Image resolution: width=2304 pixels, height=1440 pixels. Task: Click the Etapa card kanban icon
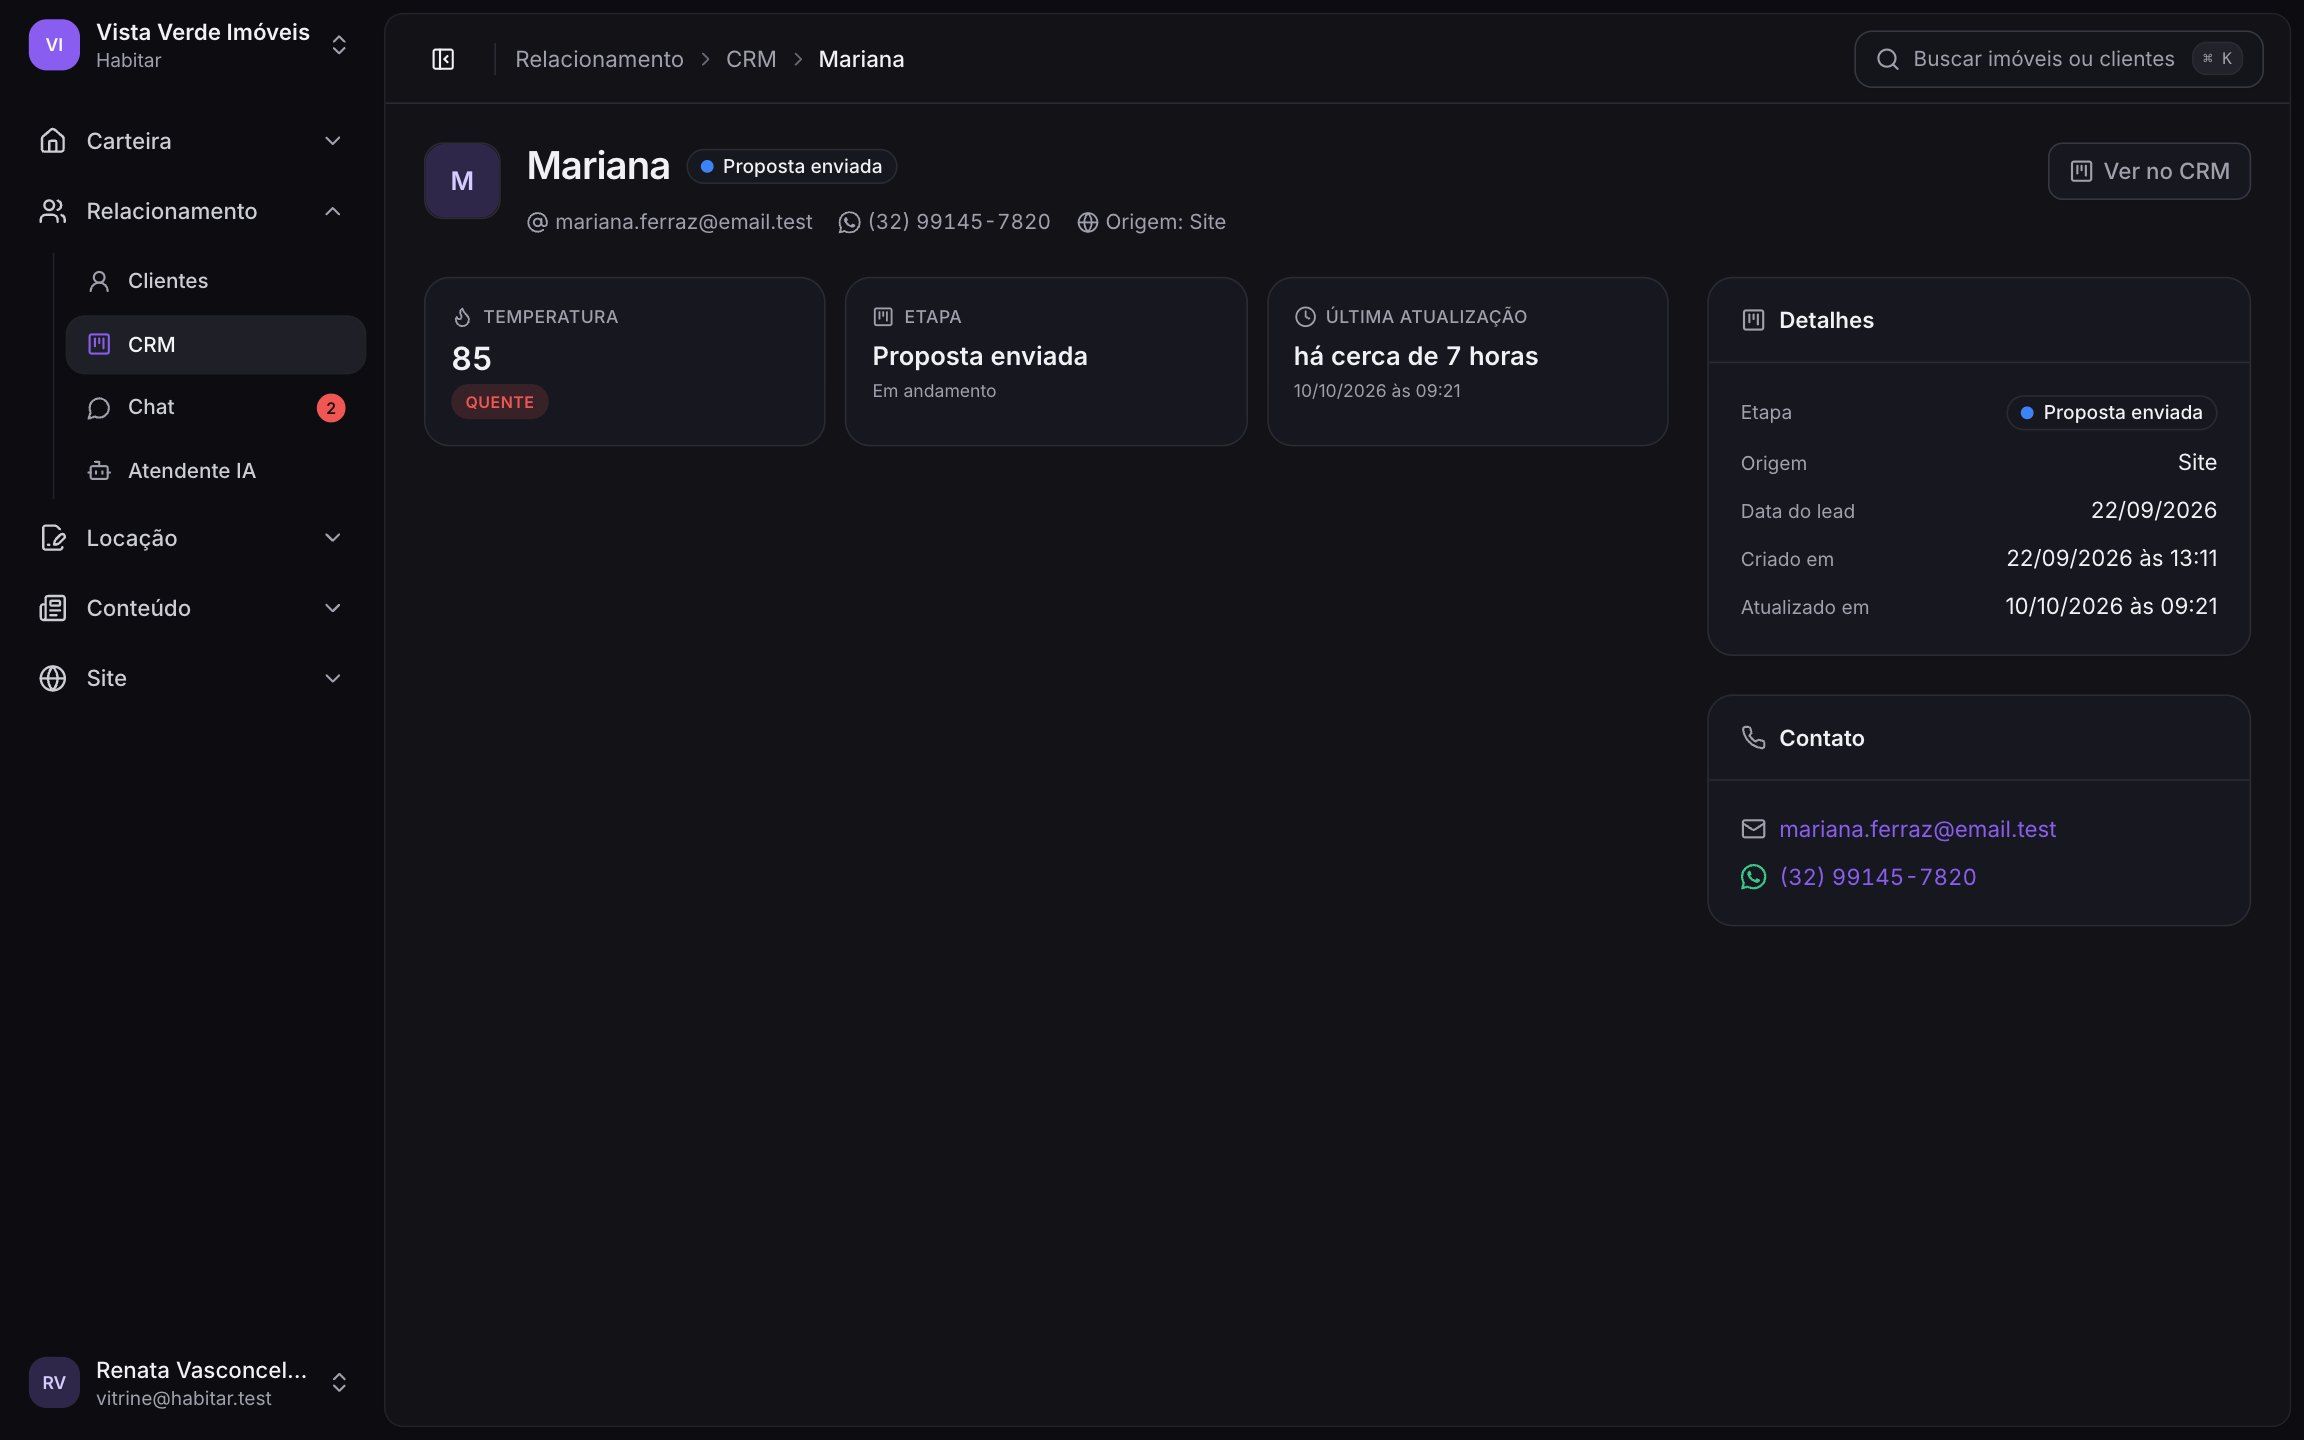pyautogui.click(x=883, y=317)
